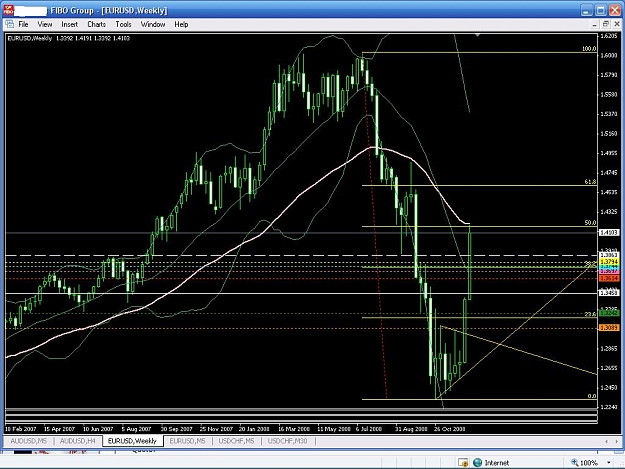
Task: Click the yellow price label 1.3794
Action: 609,261
